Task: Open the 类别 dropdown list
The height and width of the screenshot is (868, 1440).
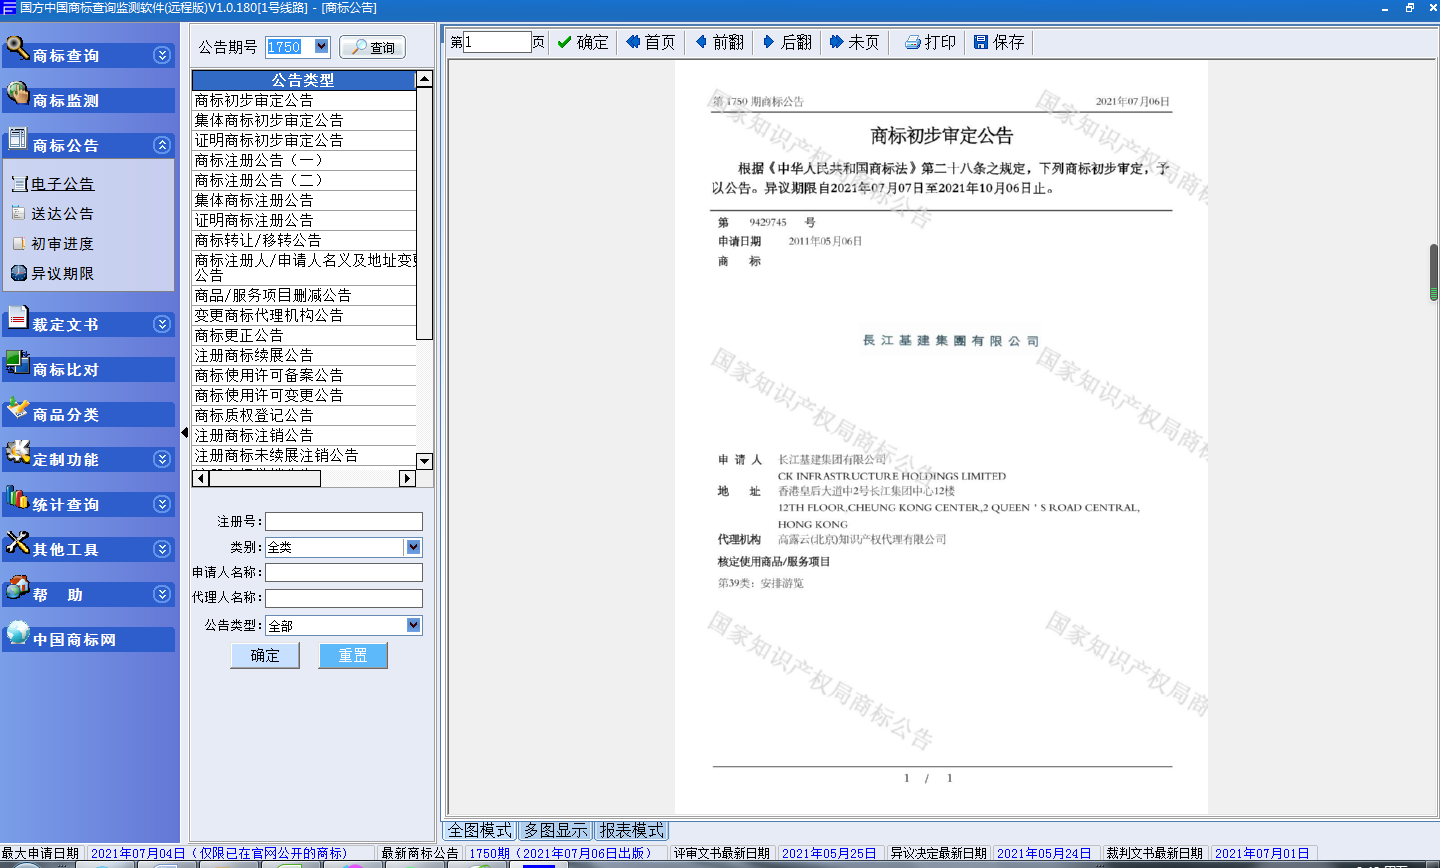Action: tap(413, 547)
